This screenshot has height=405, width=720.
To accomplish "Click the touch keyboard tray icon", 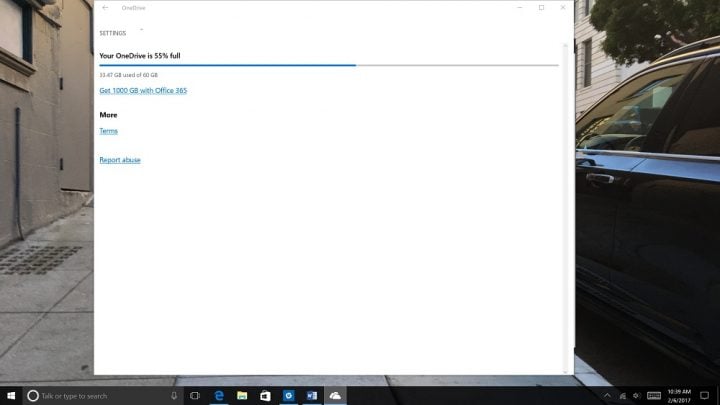I will point(653,396).
